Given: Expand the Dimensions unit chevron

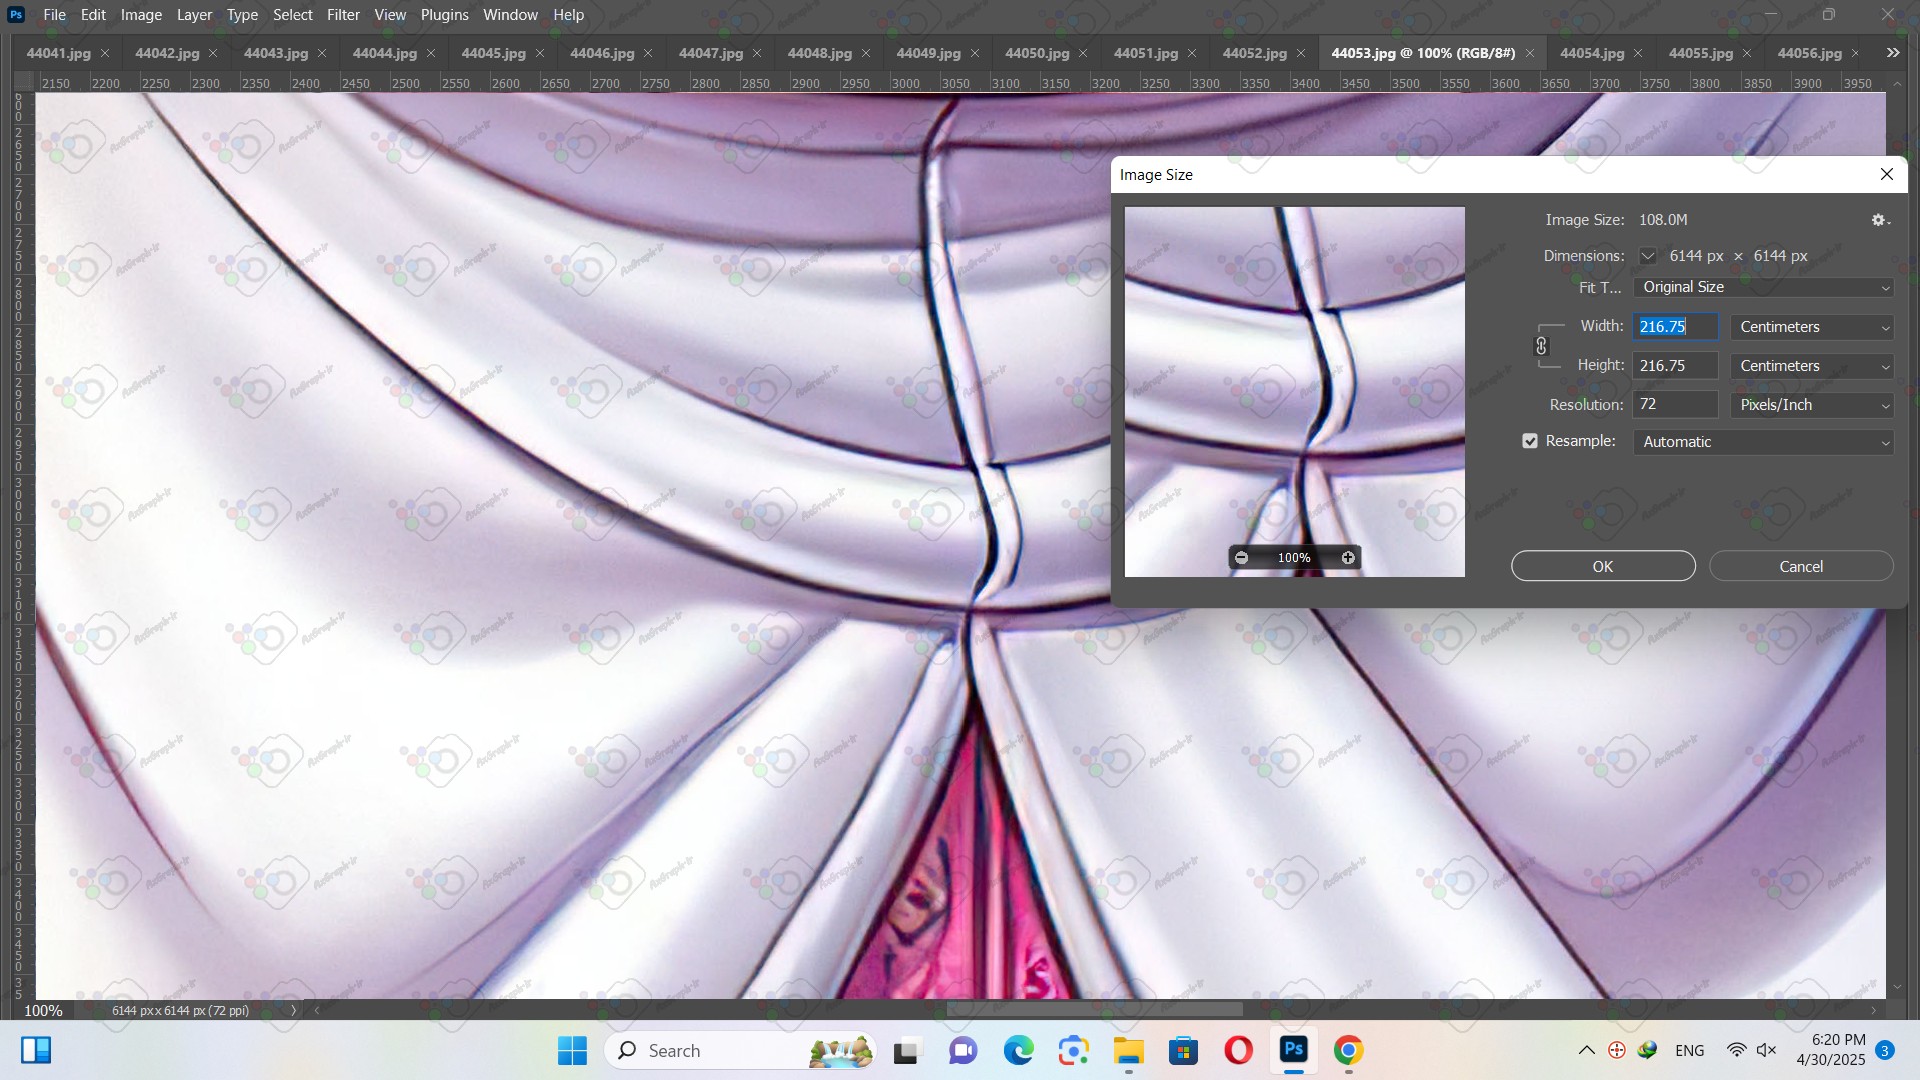Looking at the screenshot, I should pos(1647,256).
